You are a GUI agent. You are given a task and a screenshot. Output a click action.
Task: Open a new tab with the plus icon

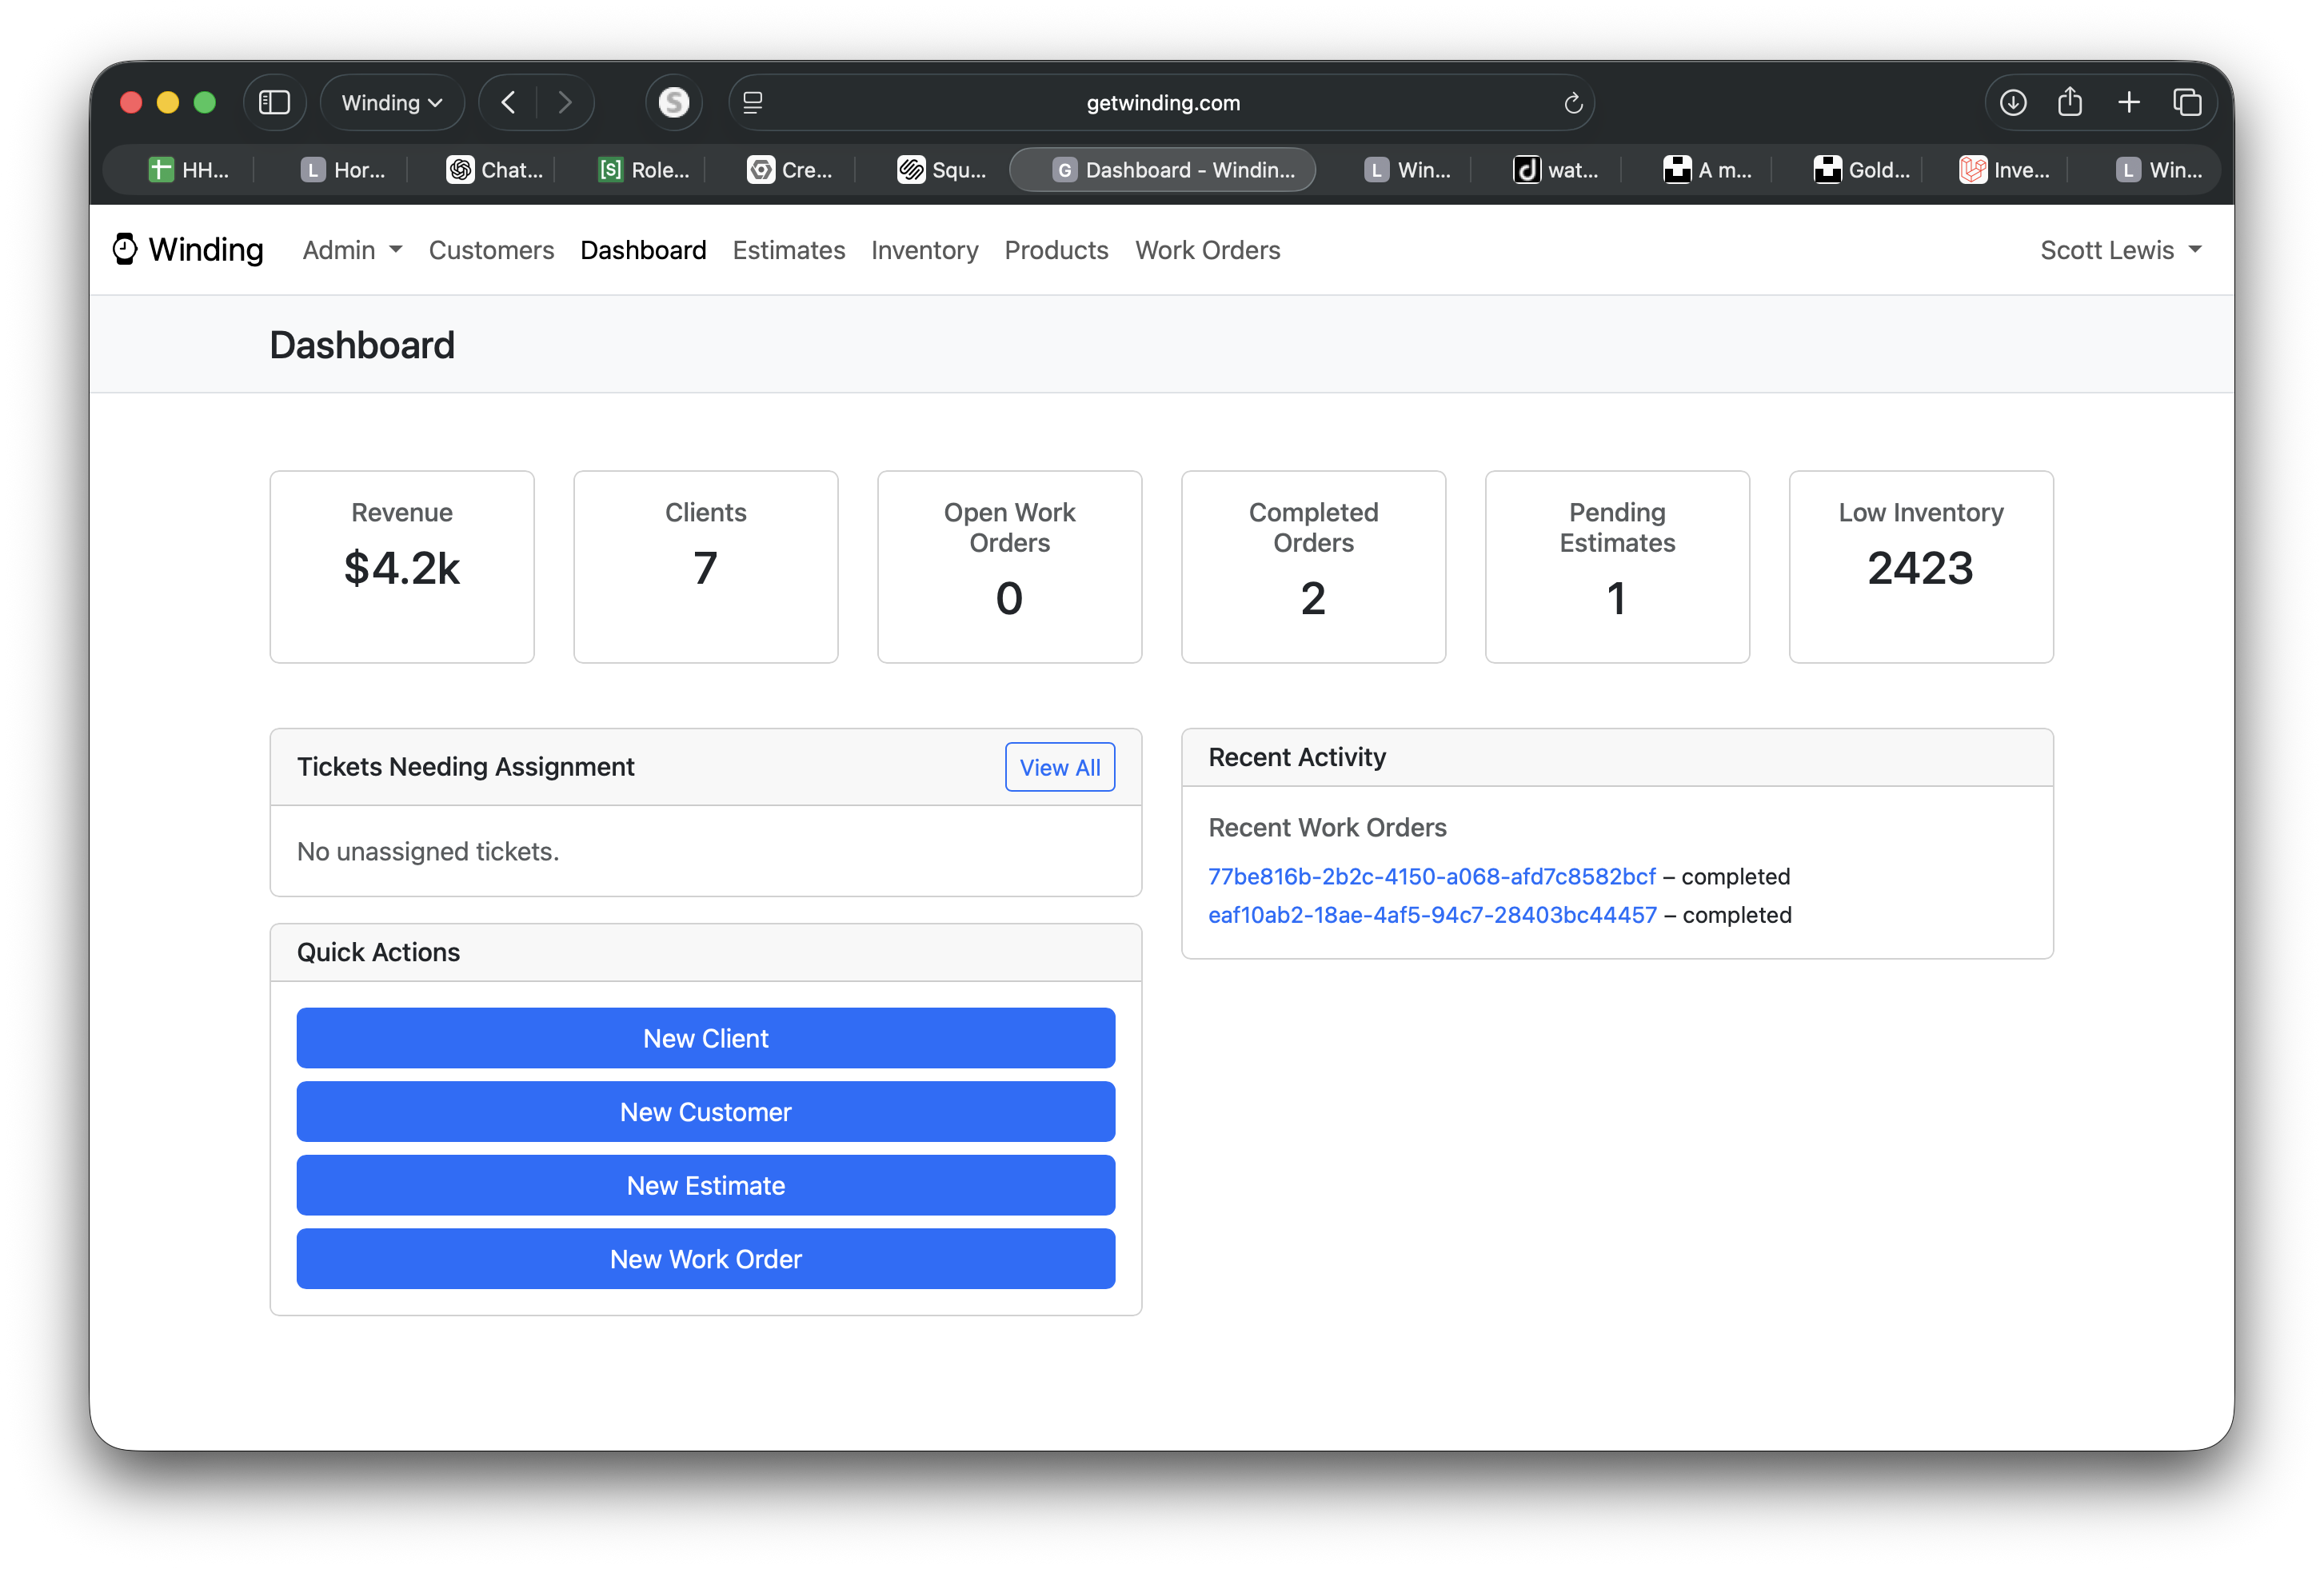tap(2129, 101)
